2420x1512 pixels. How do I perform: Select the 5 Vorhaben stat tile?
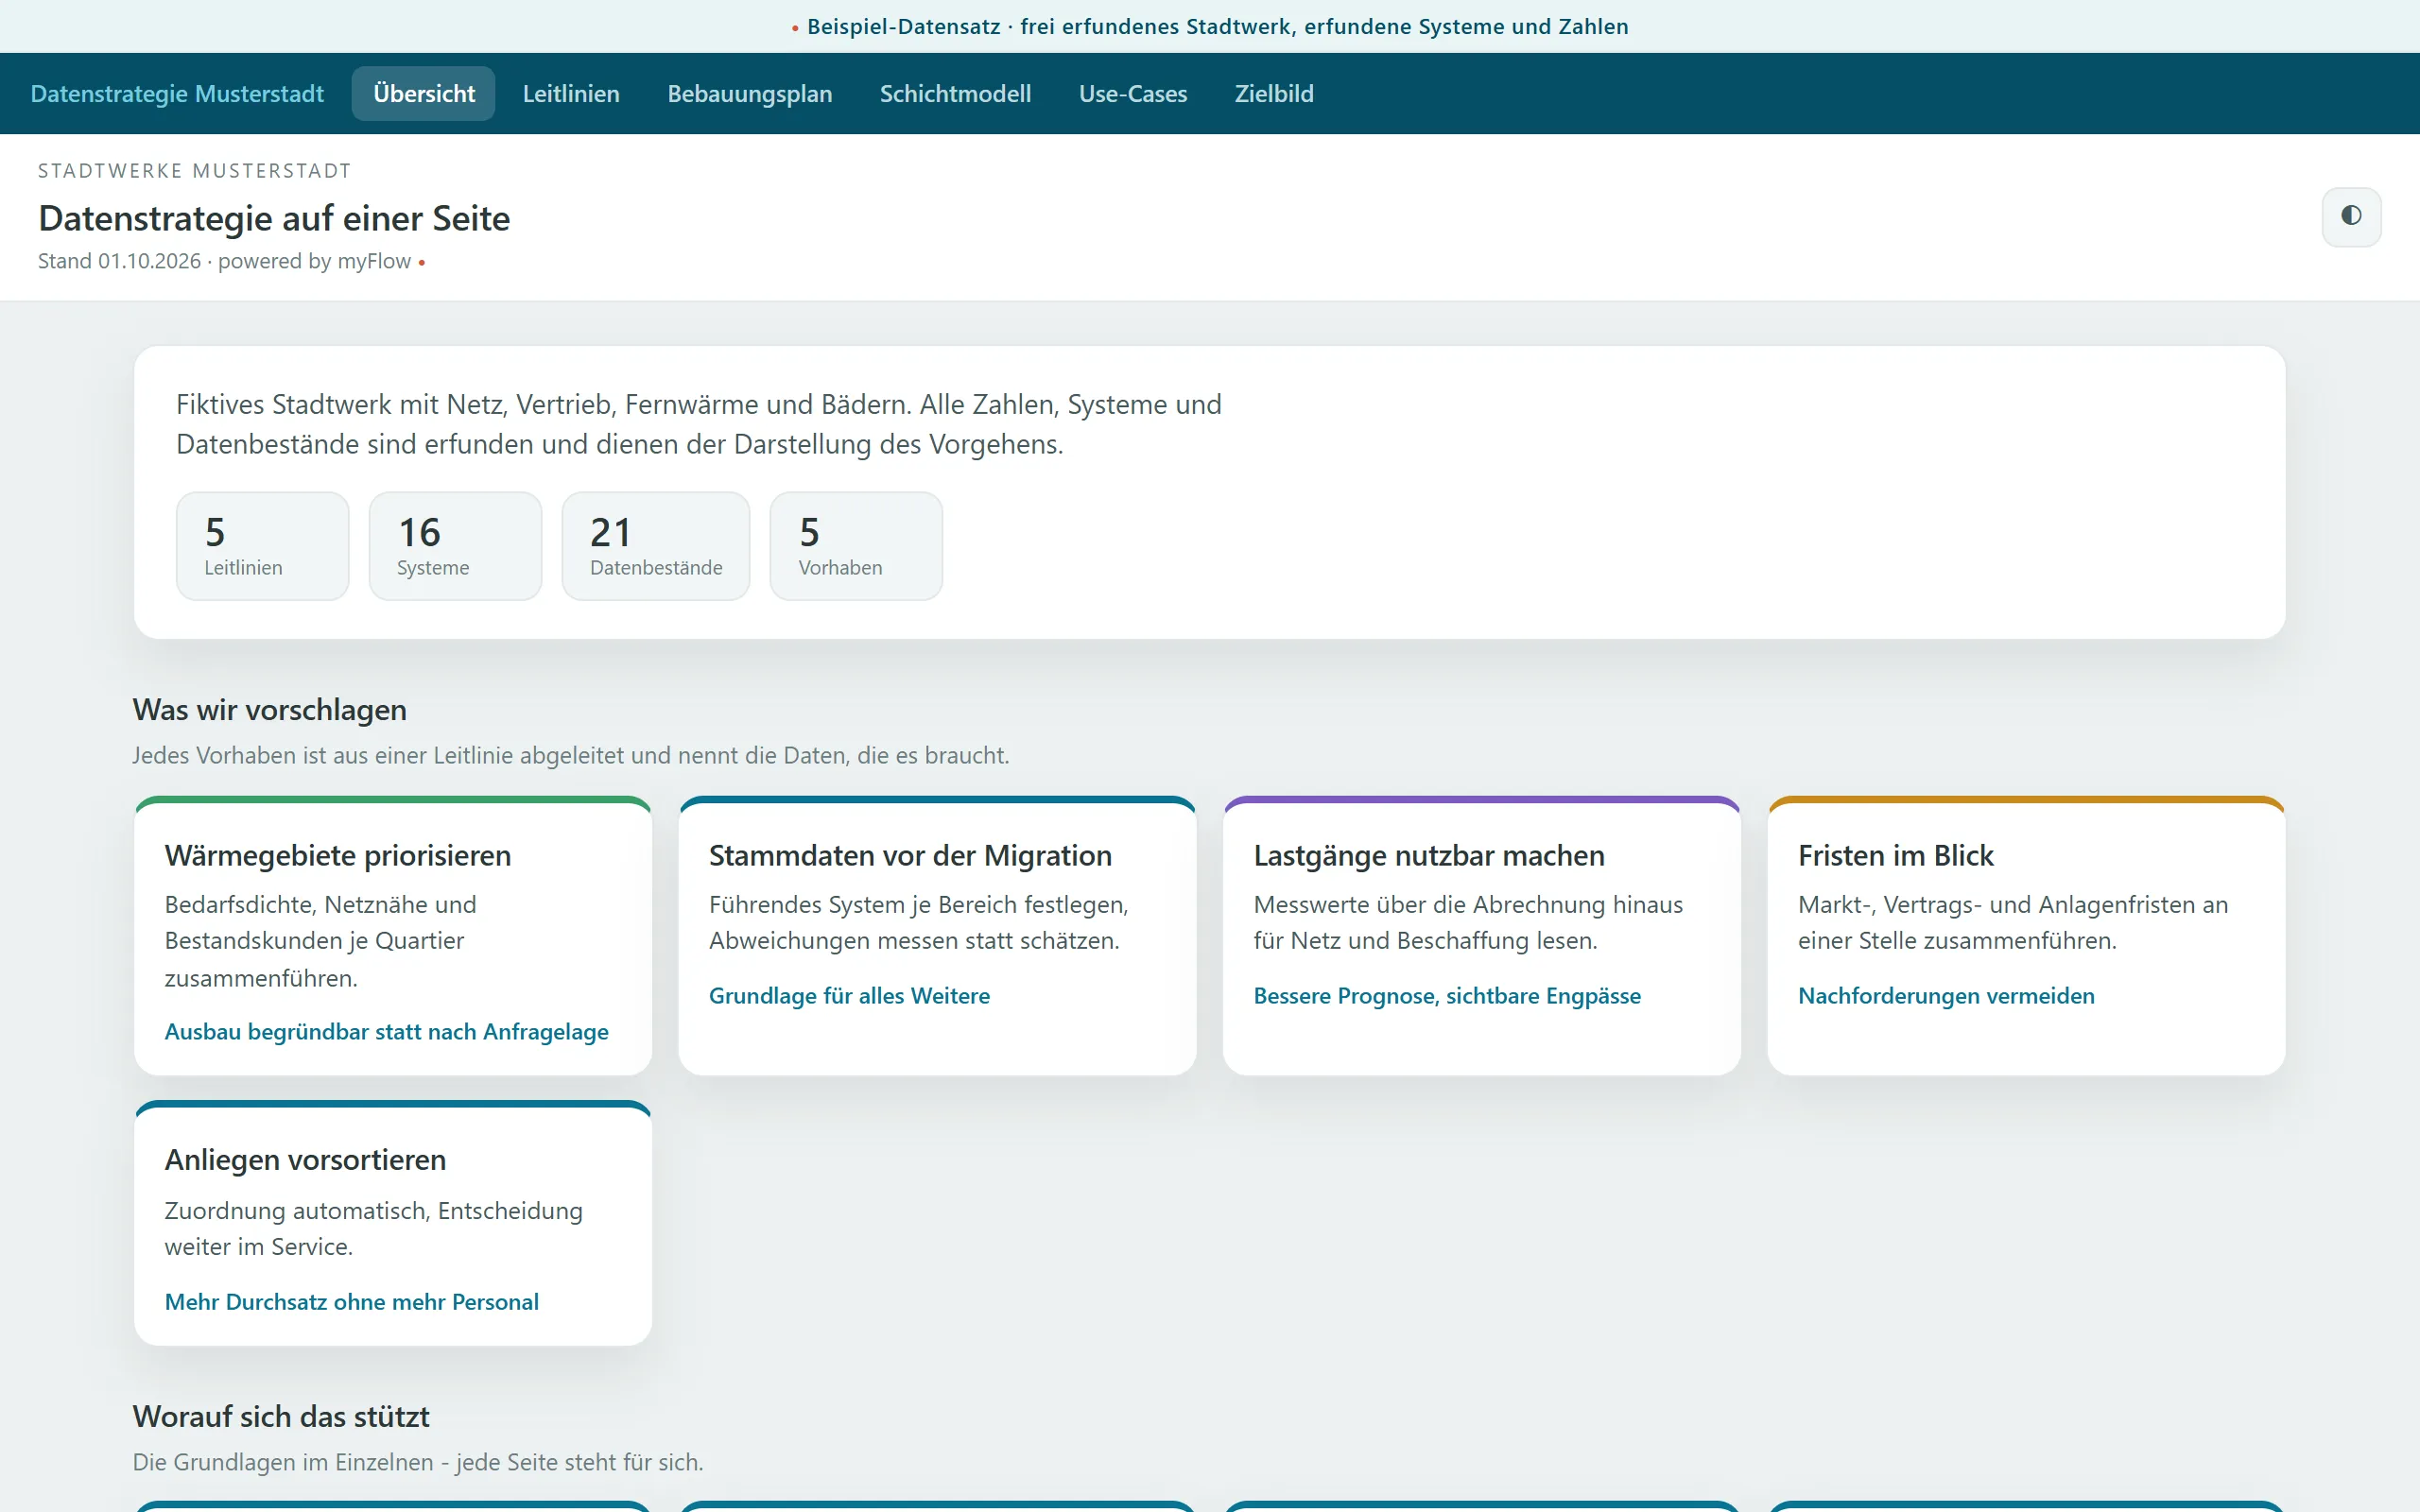coord(856,546)
